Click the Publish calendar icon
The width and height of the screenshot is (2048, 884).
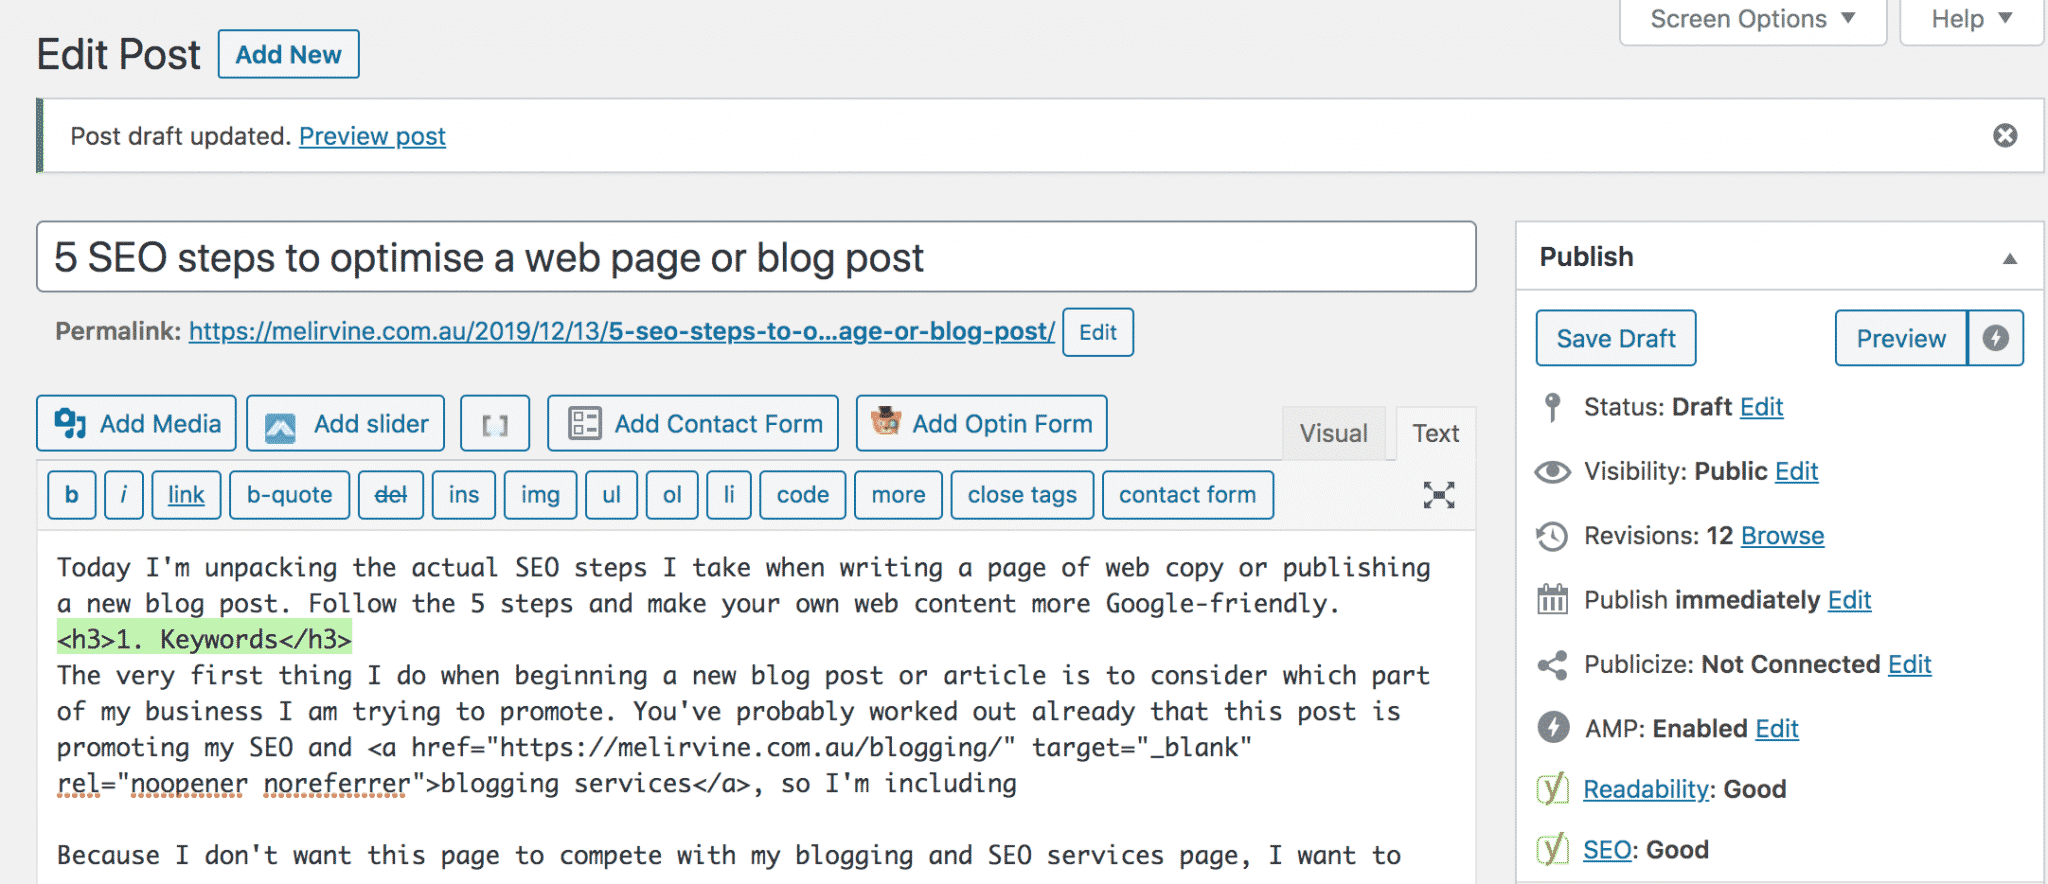(1552, 600)
